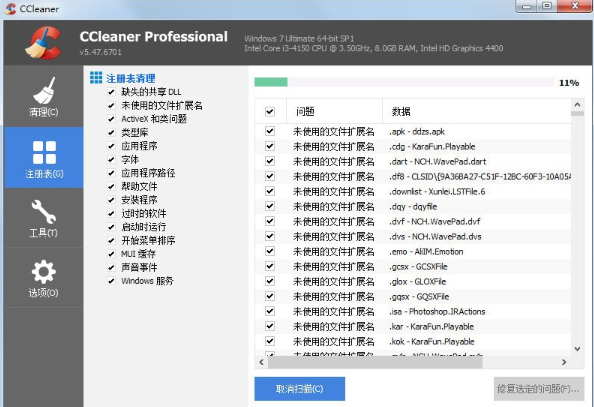Click the horizontal scrollbar thumb

[x=375, y=362]
